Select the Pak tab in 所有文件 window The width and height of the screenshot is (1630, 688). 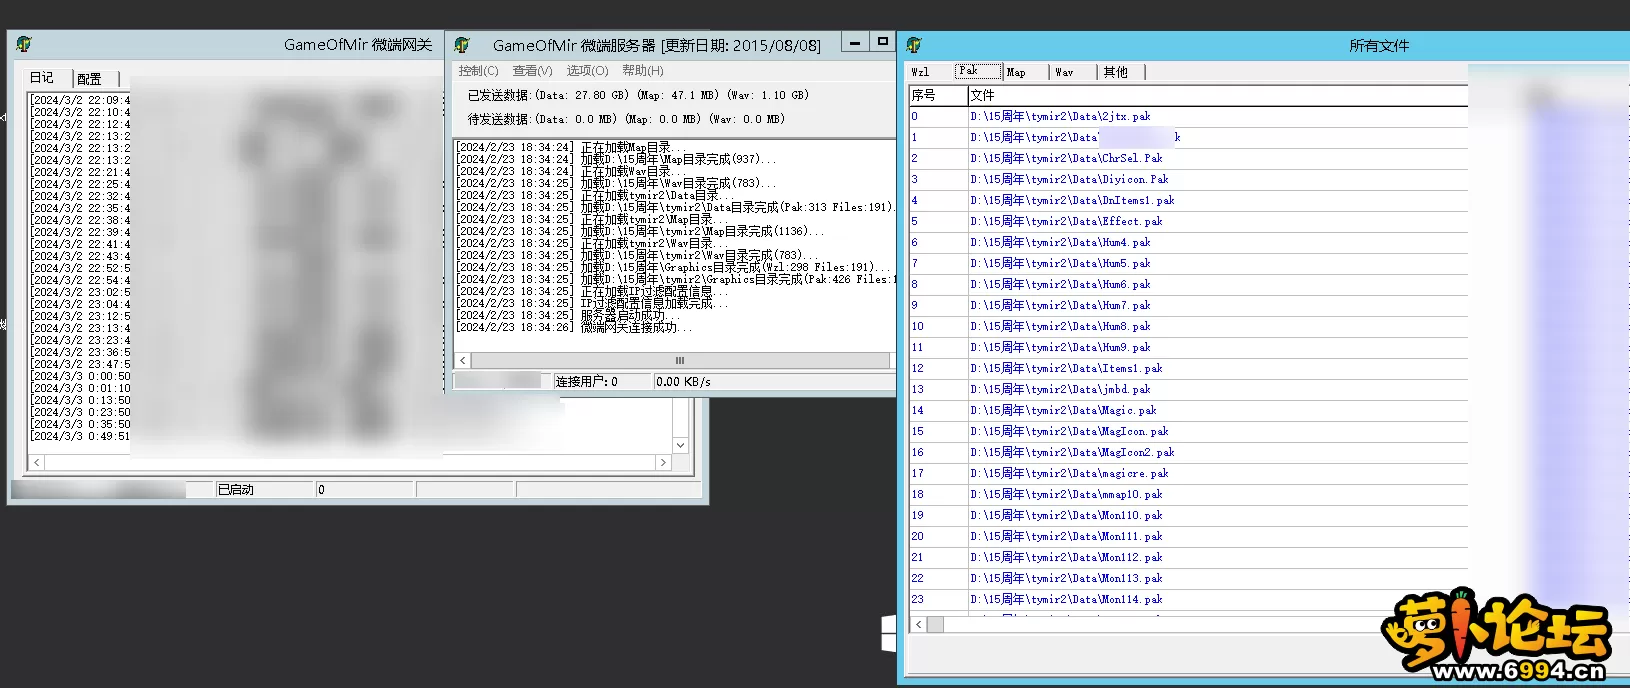[x=977, y=71]
